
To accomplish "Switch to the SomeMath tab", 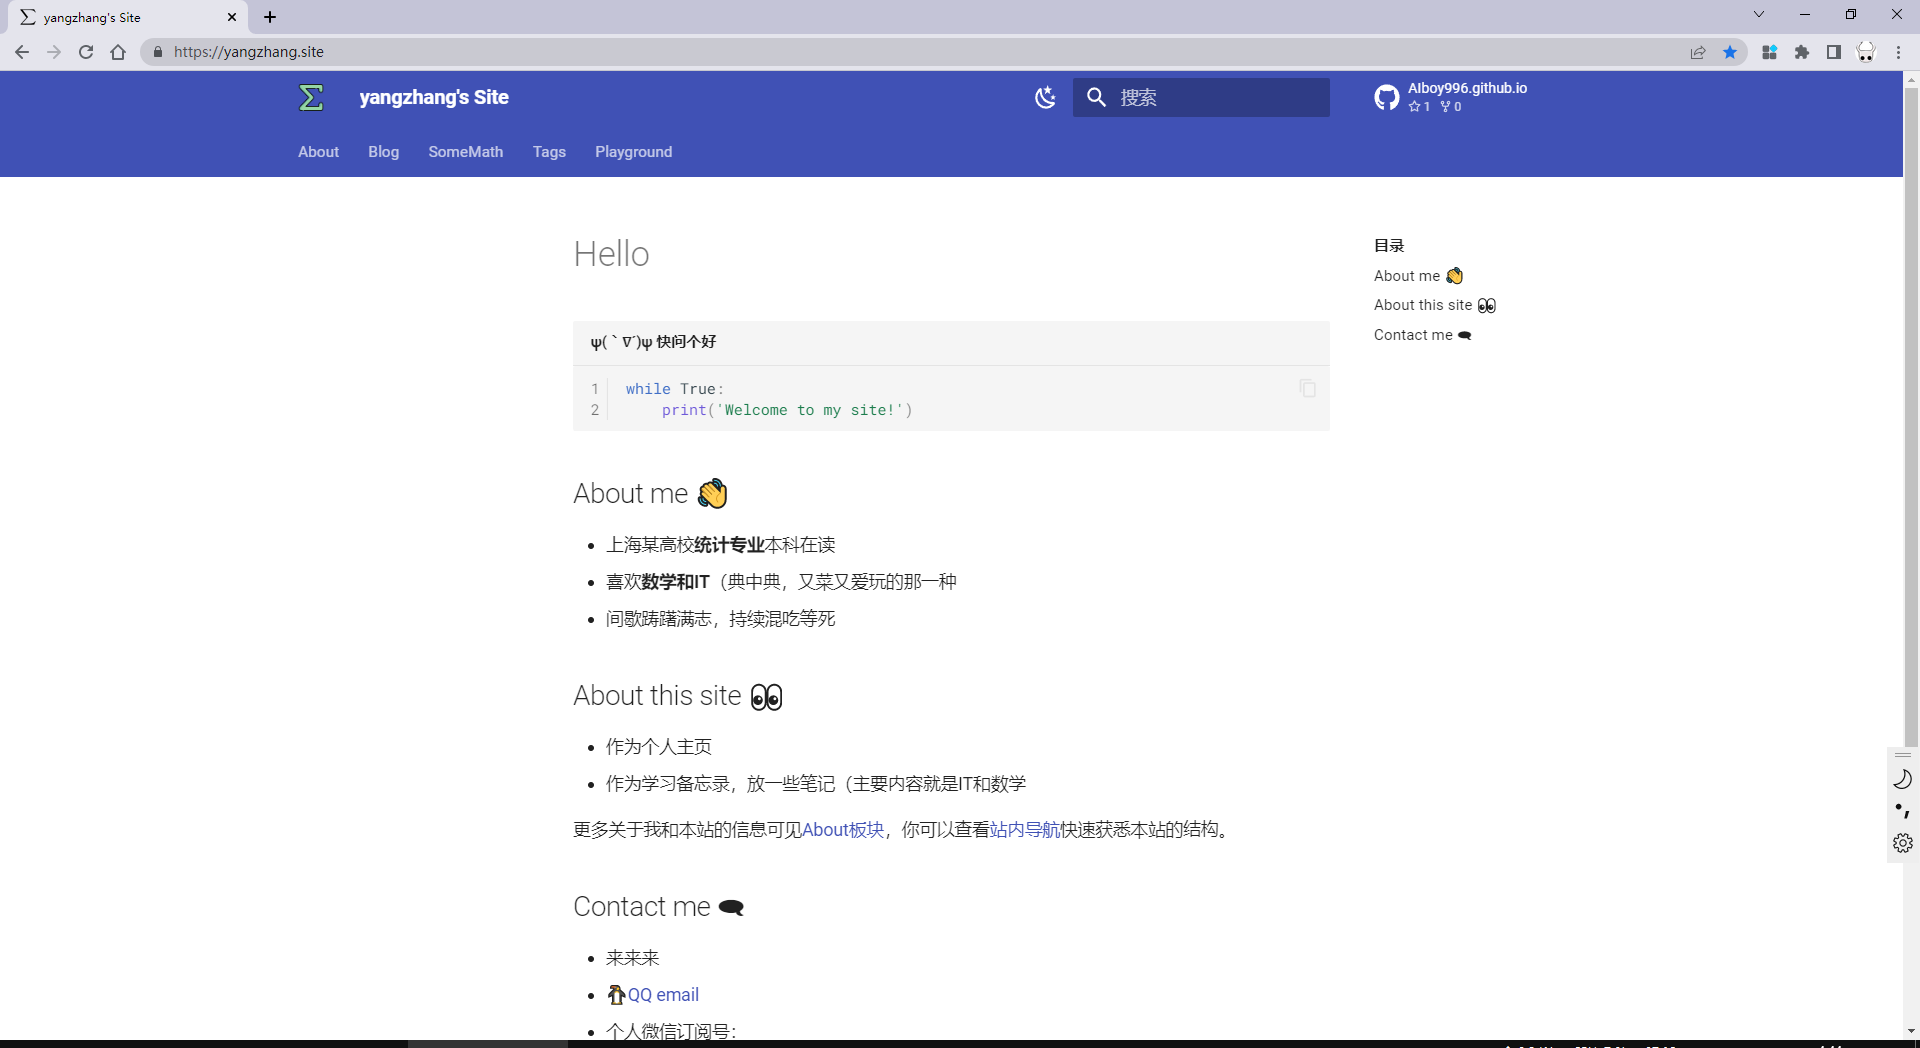I will [465, 152].
